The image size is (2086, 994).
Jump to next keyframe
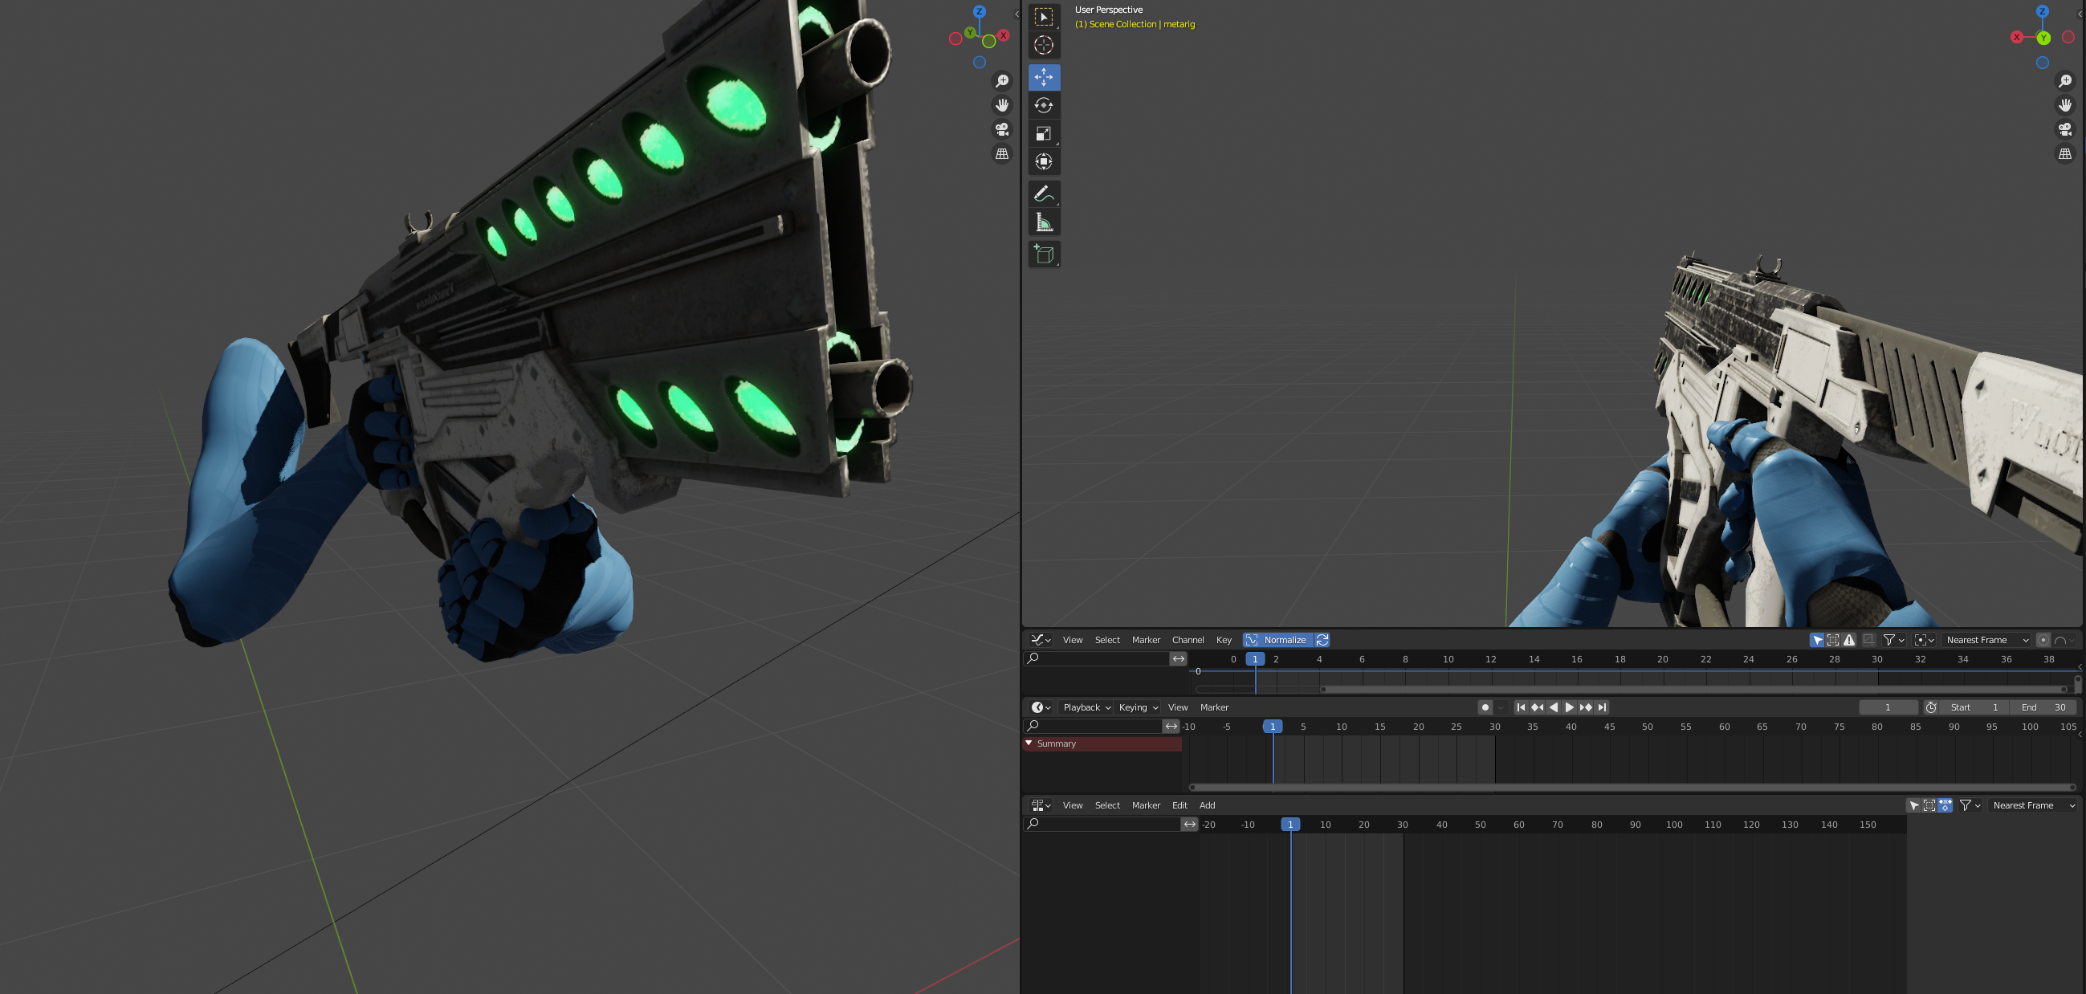tap(1585, 707)
